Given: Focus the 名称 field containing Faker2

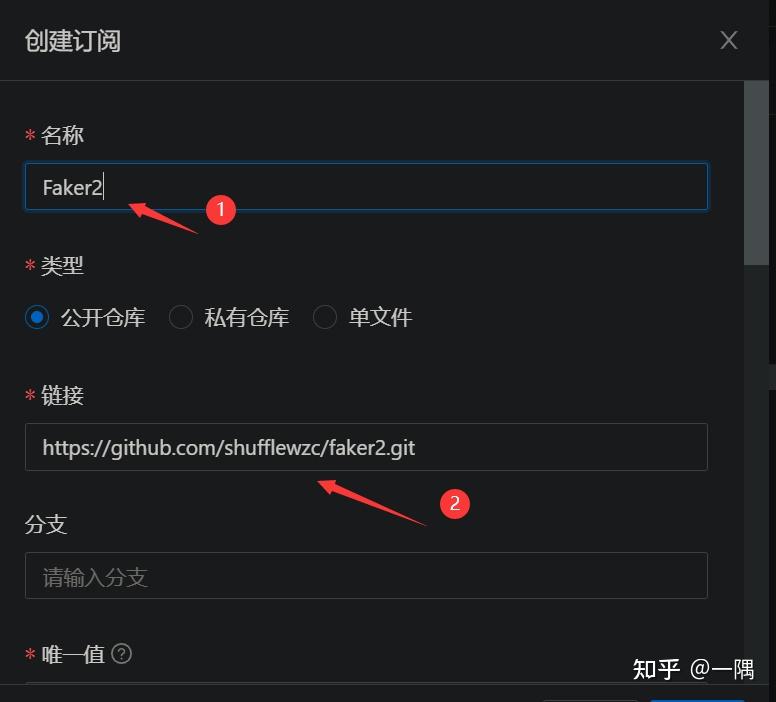Looking at the screenshot, I should pos(366,187).
